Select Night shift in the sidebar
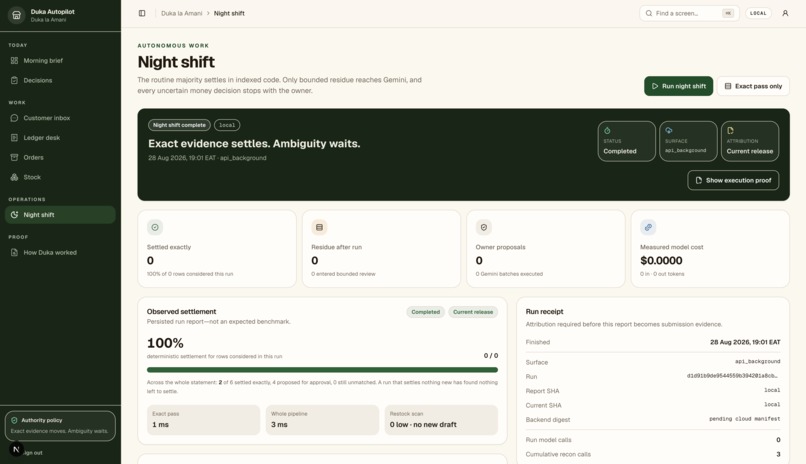The width and height of the screenshot is (806, 464). 60,215
